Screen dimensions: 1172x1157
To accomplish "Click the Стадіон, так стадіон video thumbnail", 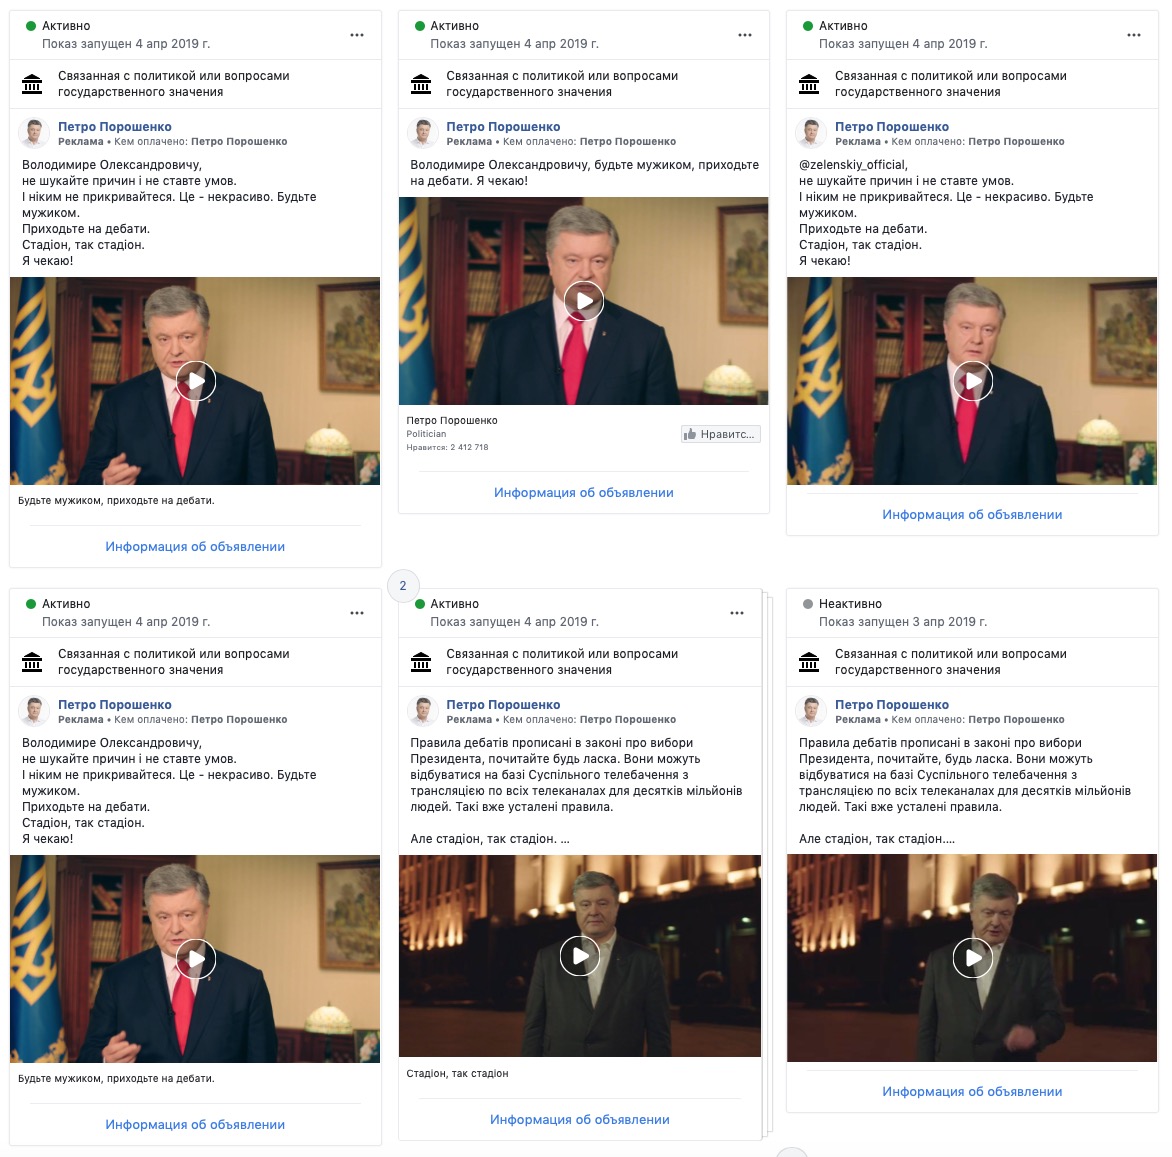I will click(x=580, y=956).
